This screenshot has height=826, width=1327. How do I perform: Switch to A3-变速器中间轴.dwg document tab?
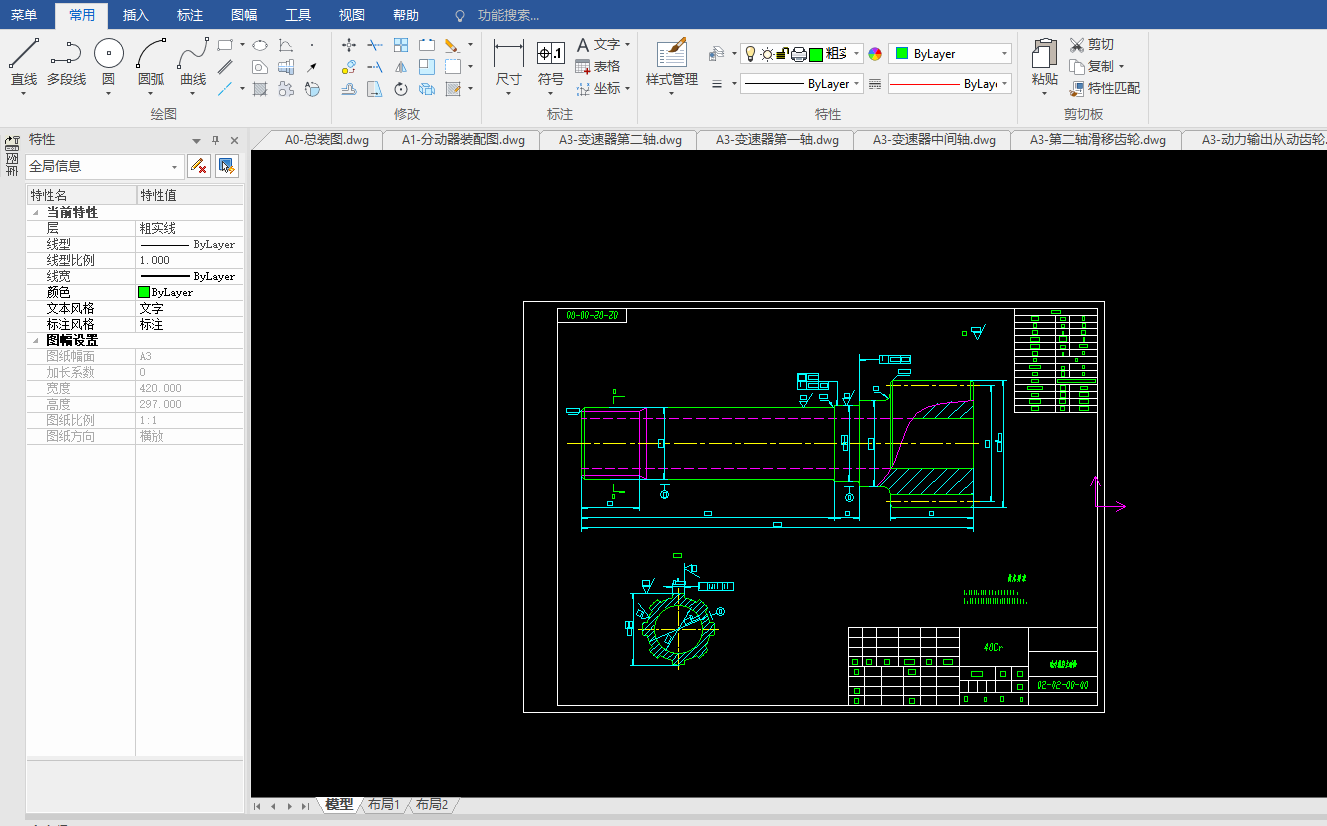(x=934, y=140)
